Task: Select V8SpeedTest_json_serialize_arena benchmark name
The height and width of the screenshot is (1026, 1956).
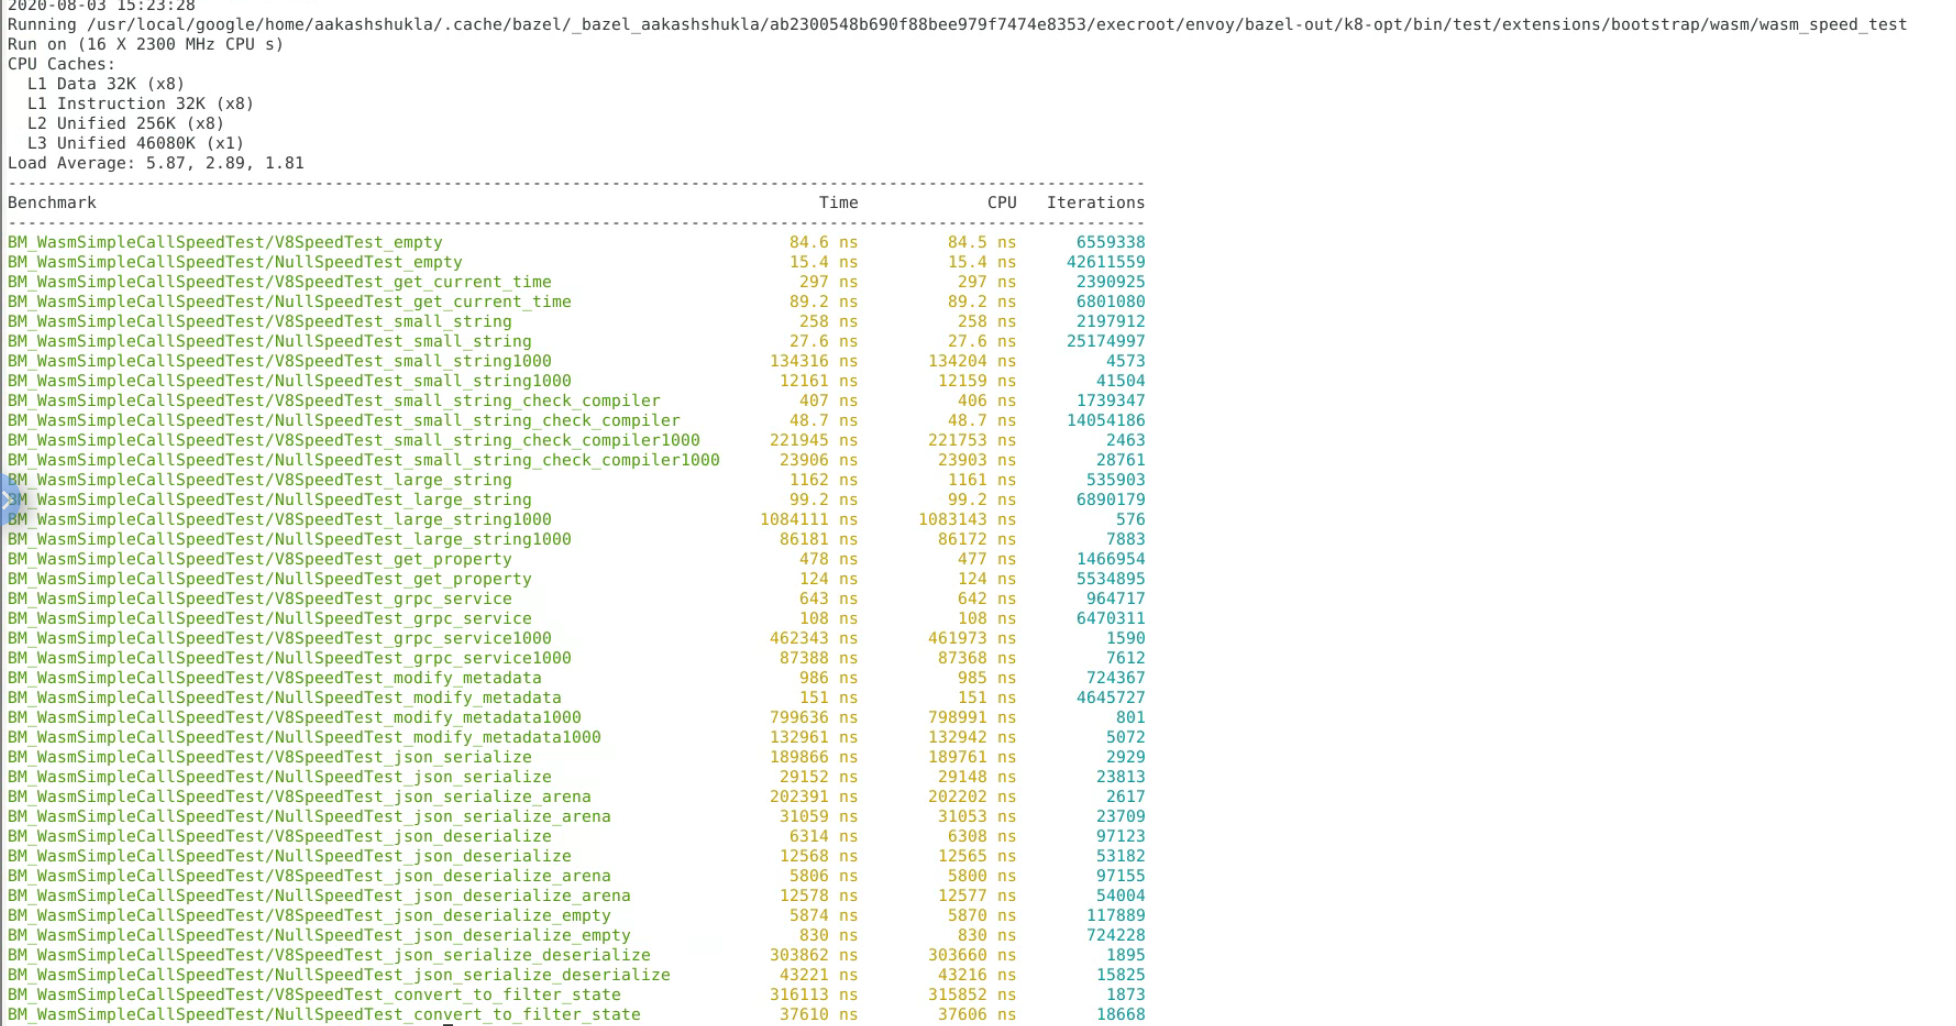Action: coord(300,797)
